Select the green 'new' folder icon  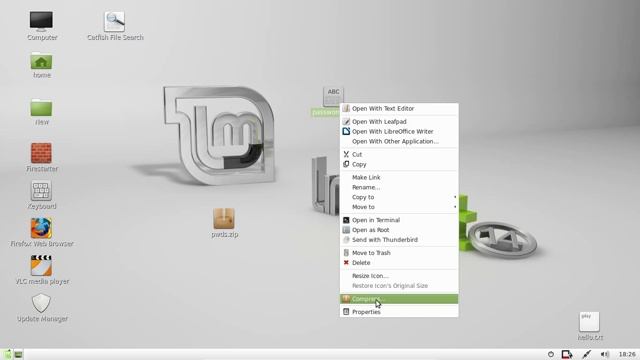click(x=41, y=108)
